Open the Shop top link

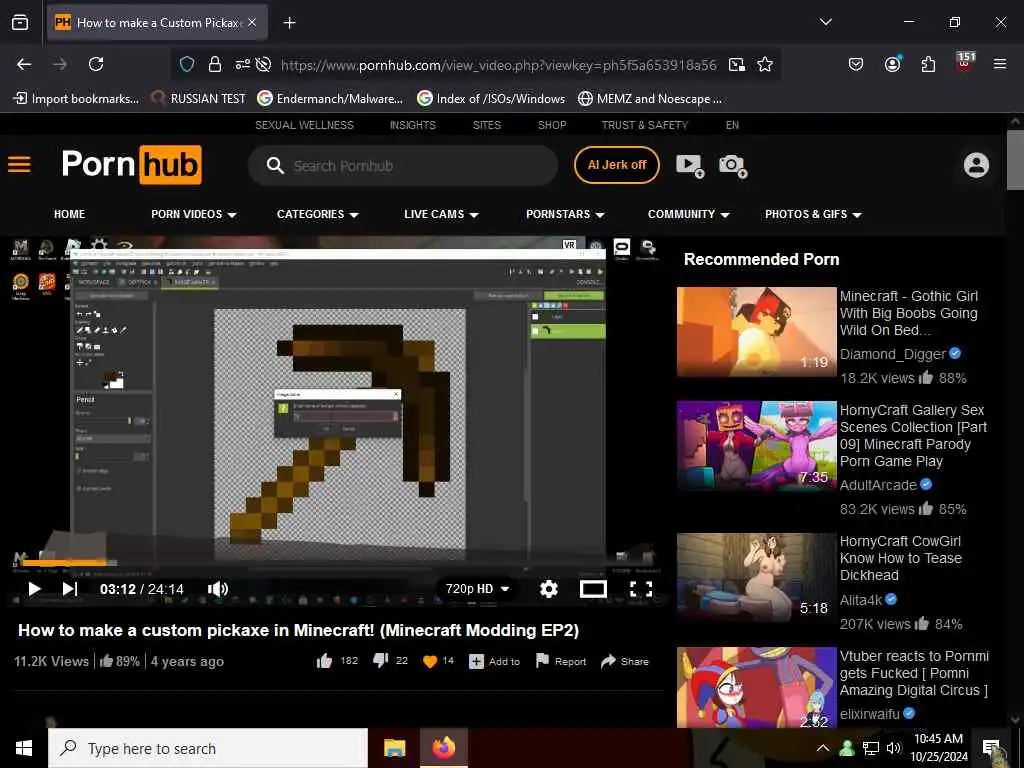552,125
